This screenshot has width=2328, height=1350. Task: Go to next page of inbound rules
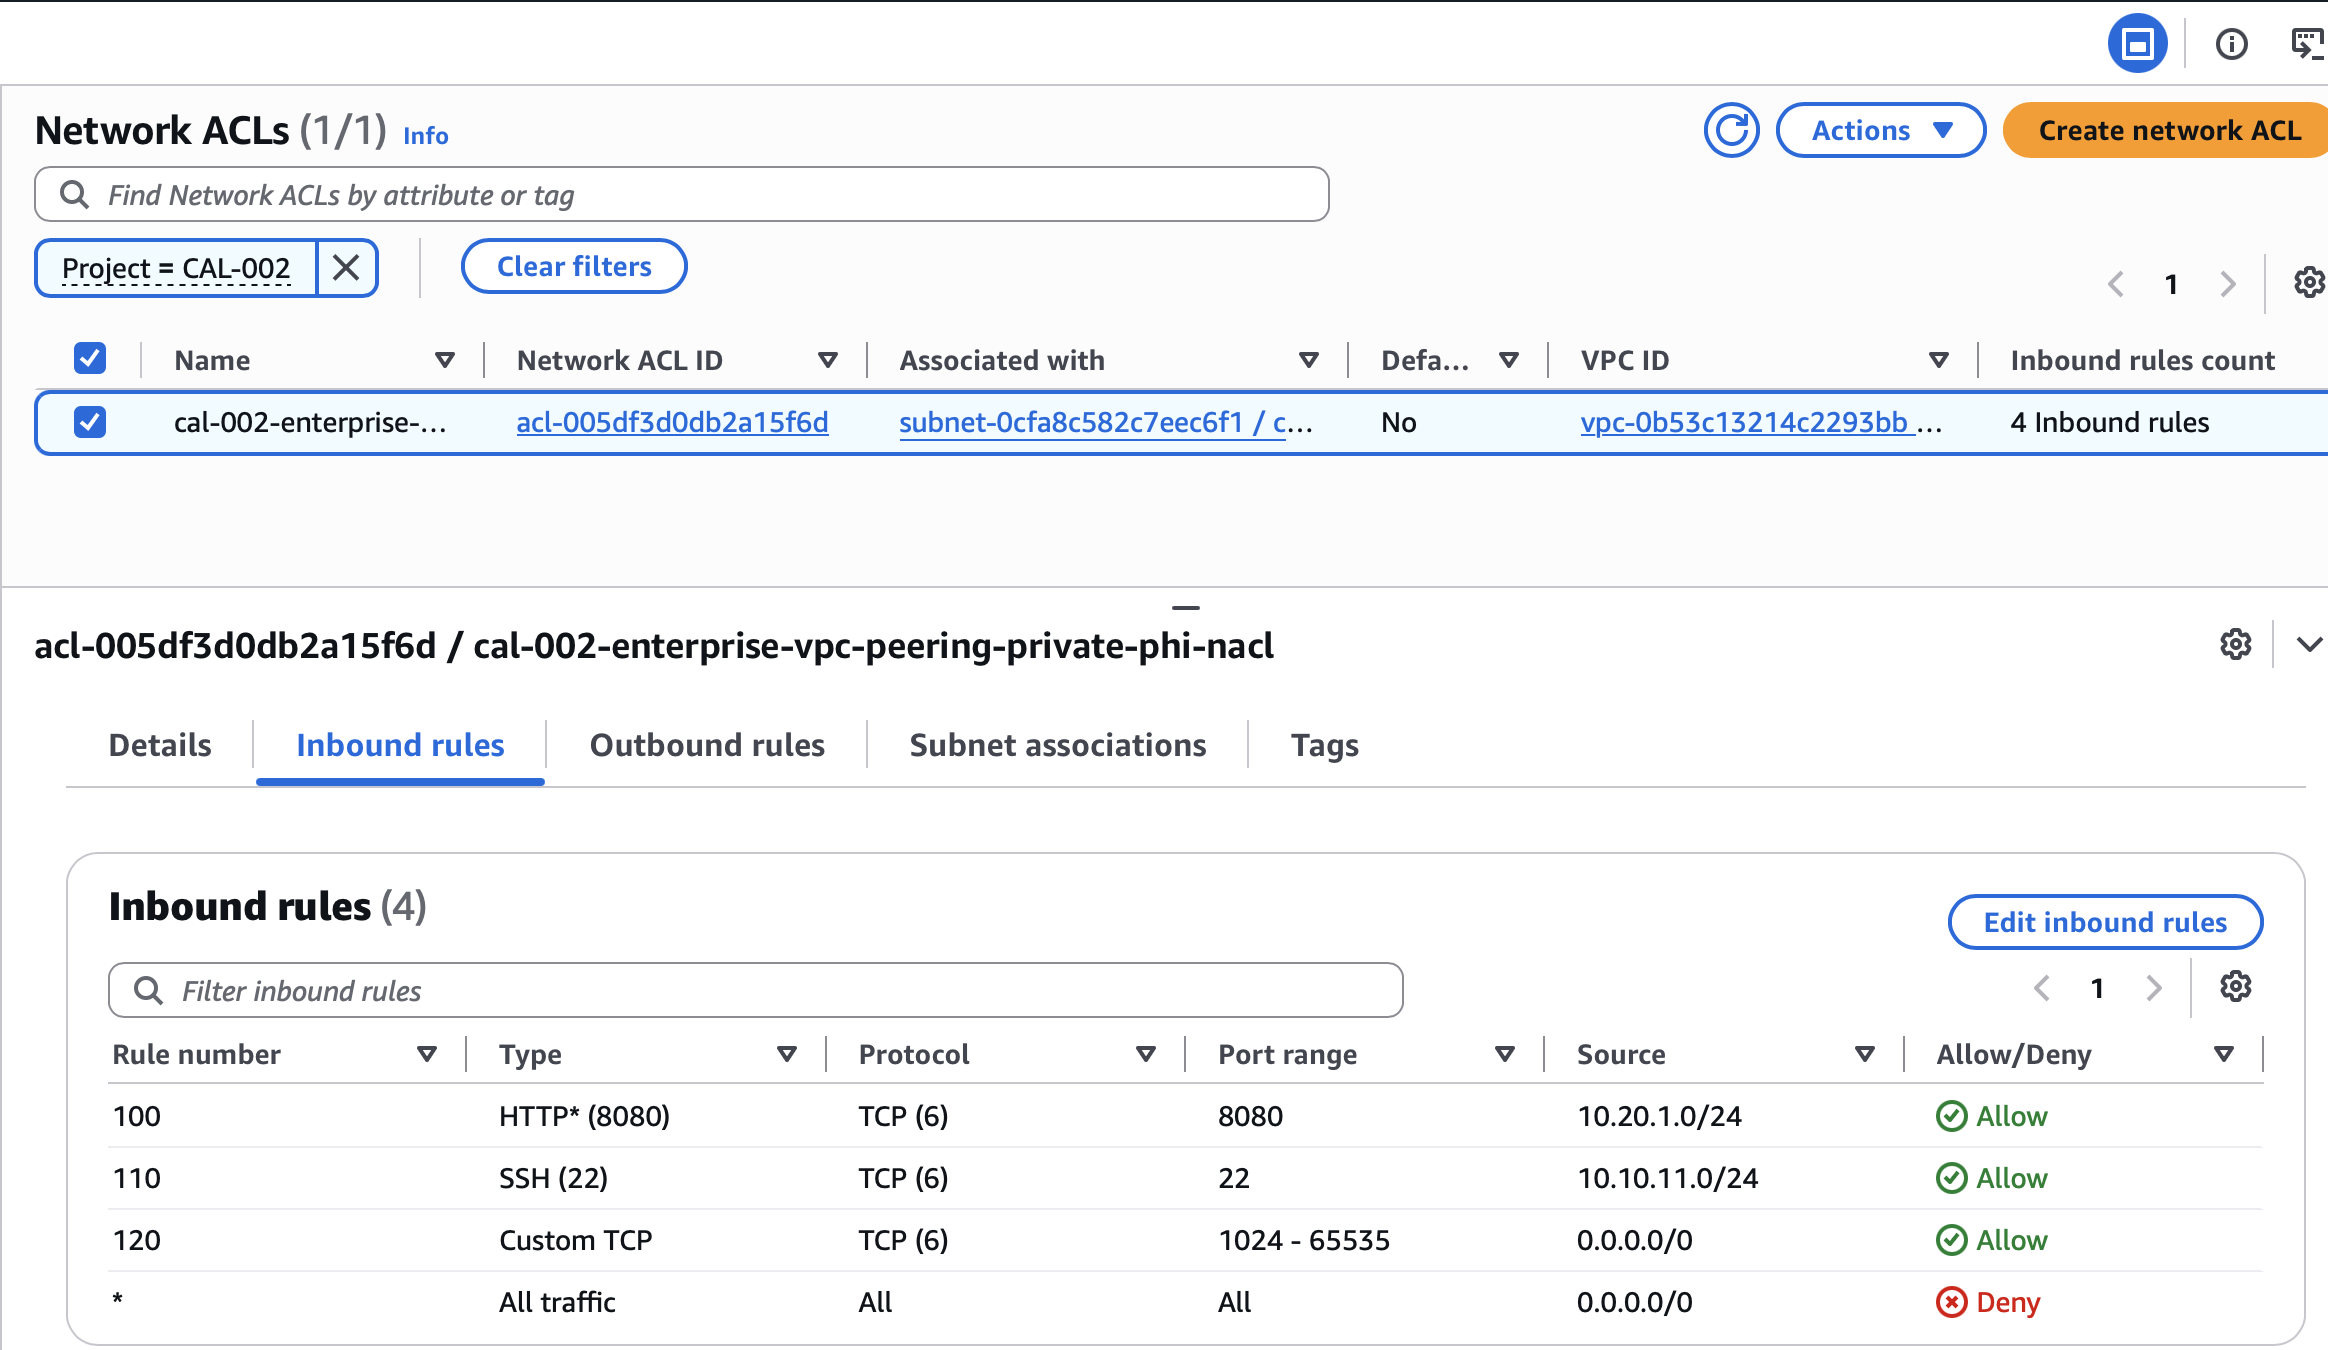click(x=2153, y=988)
